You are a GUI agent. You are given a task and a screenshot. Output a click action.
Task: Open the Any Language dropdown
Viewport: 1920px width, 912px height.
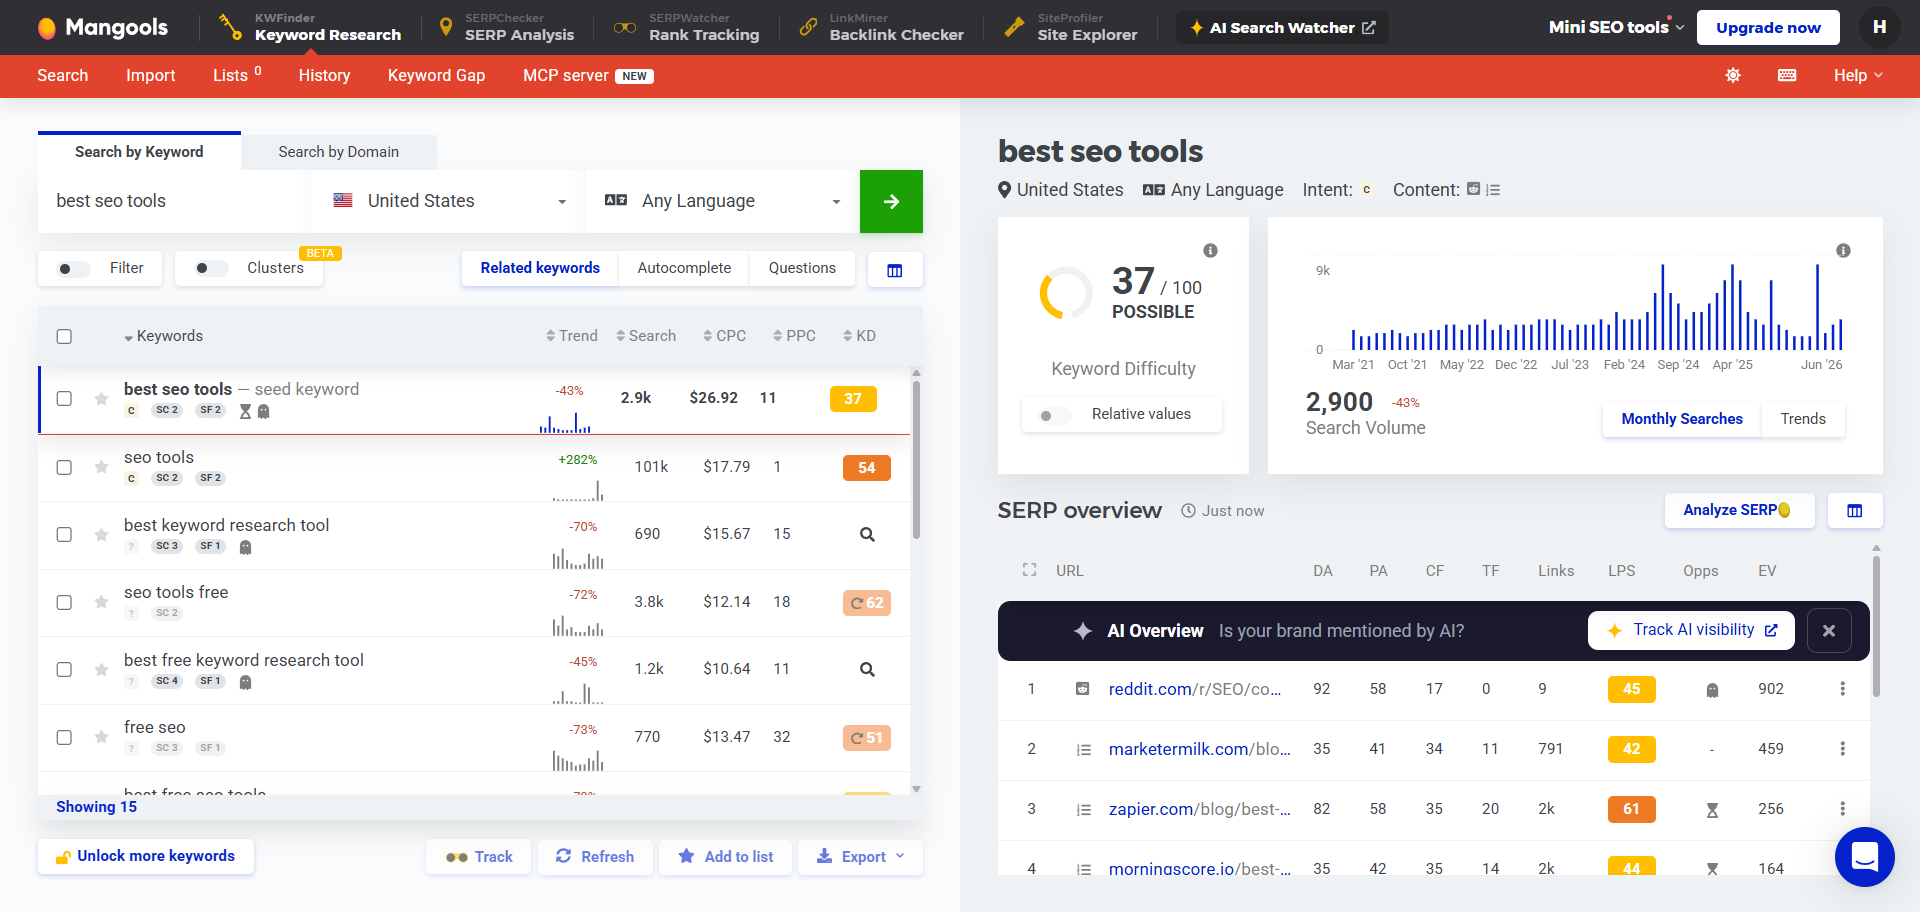722,201
